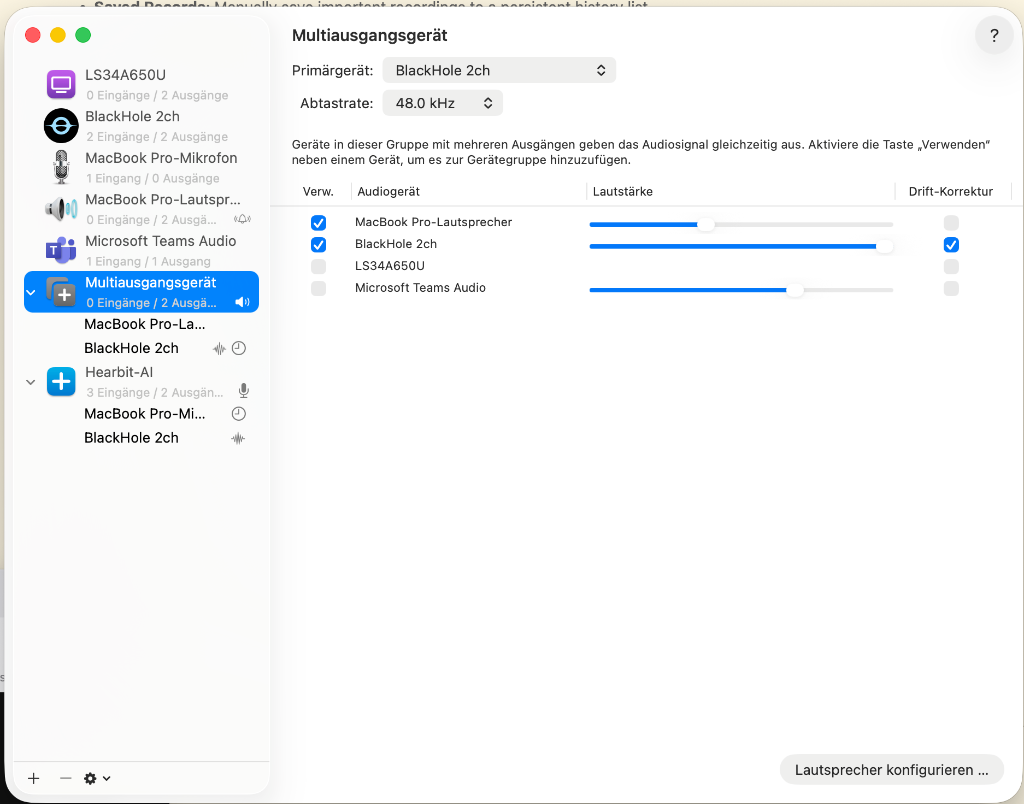
Task: Remove the selected device with the minus button
Action: click(65, 779)
